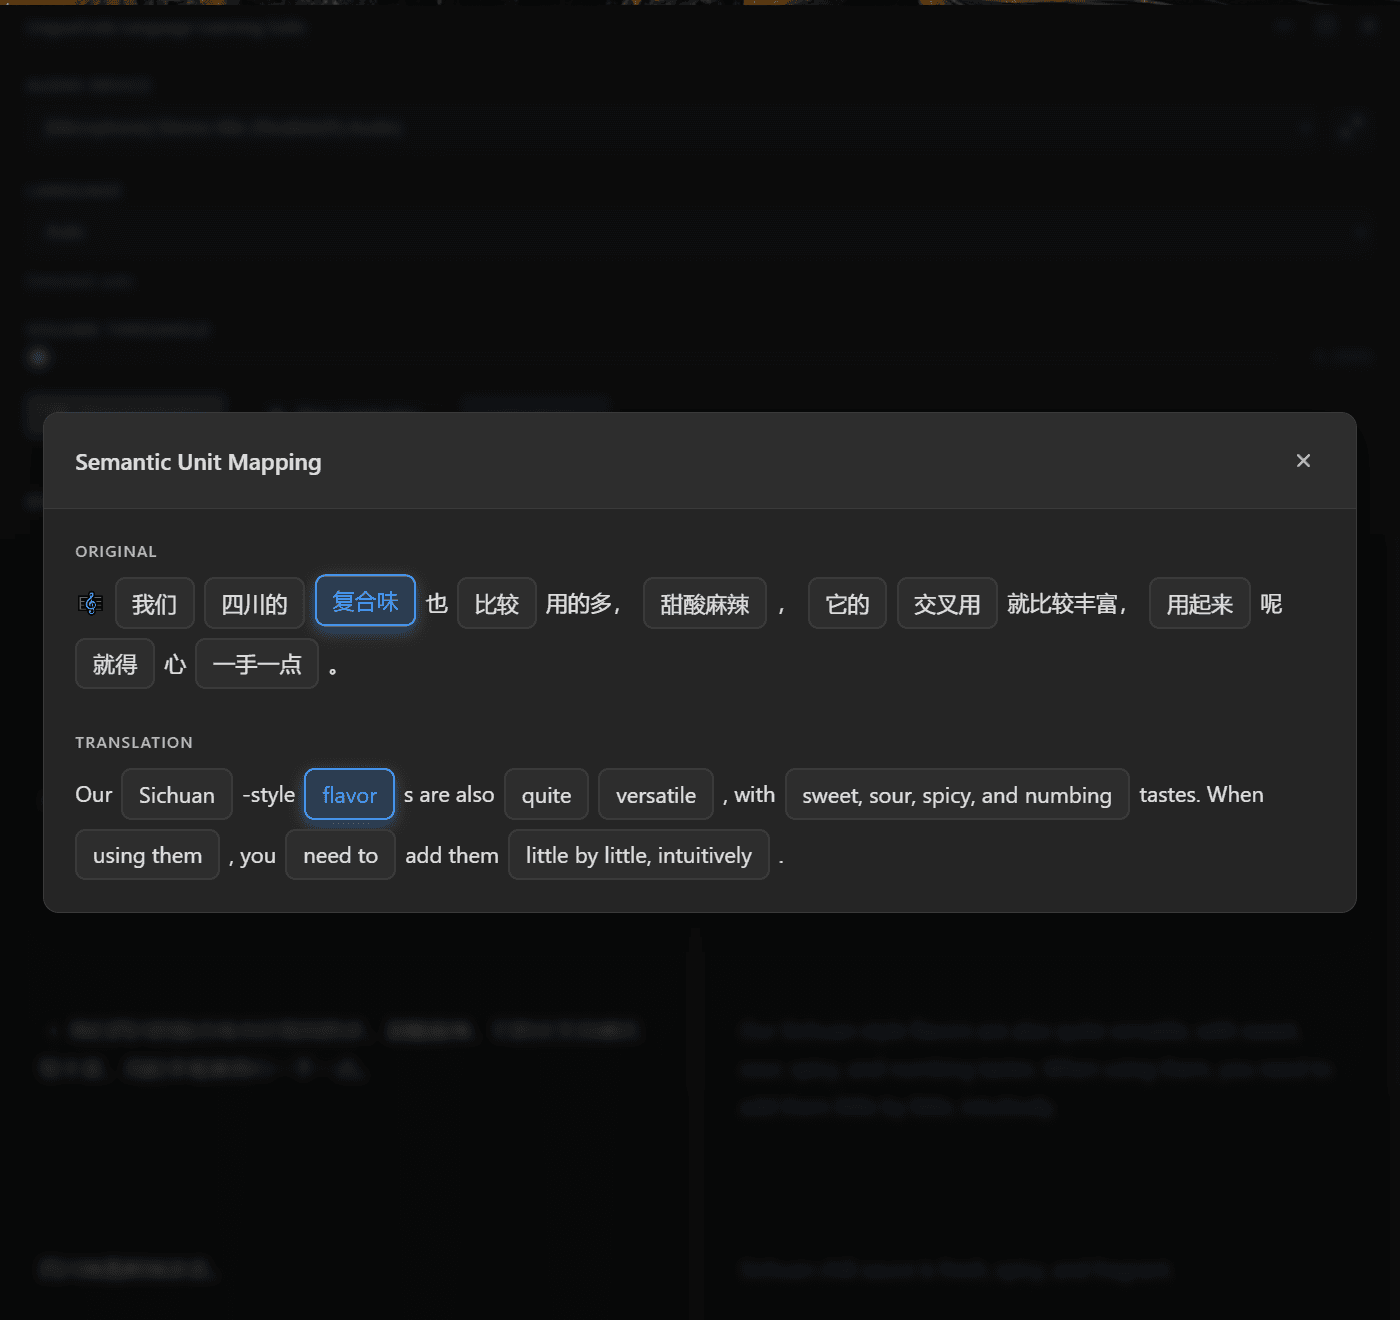Viewport: 1400px width, 1320px height.
Task: Click the Sichuan translation unit
Action: click(x=177, y=795)
